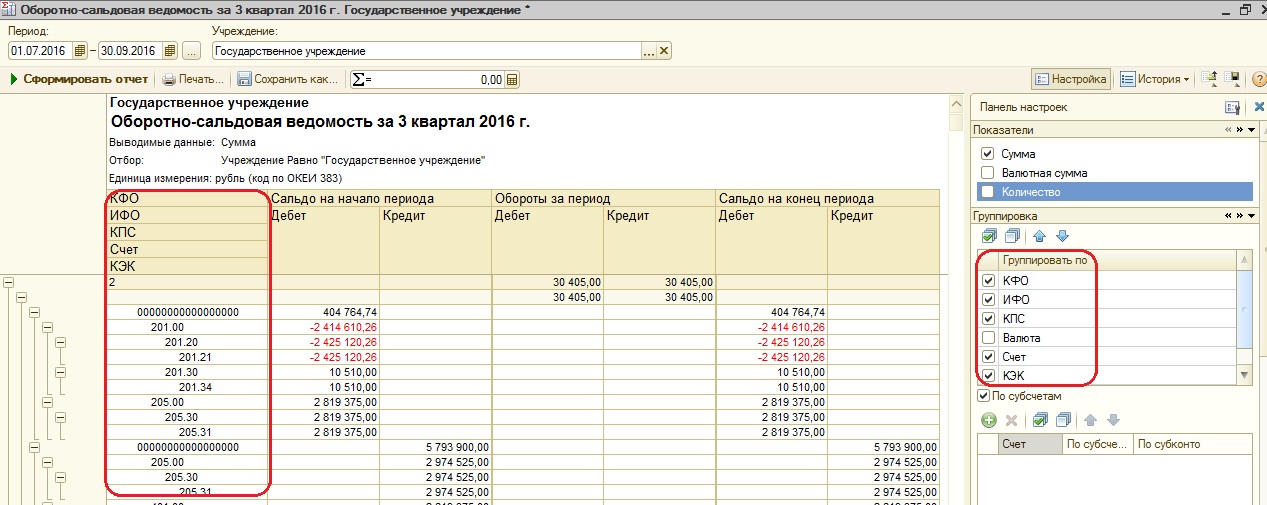This screenshot has width=1267, height=505.
Task: Open the История dropdown
Action: pyautogui.click(x=1154, y=79)
